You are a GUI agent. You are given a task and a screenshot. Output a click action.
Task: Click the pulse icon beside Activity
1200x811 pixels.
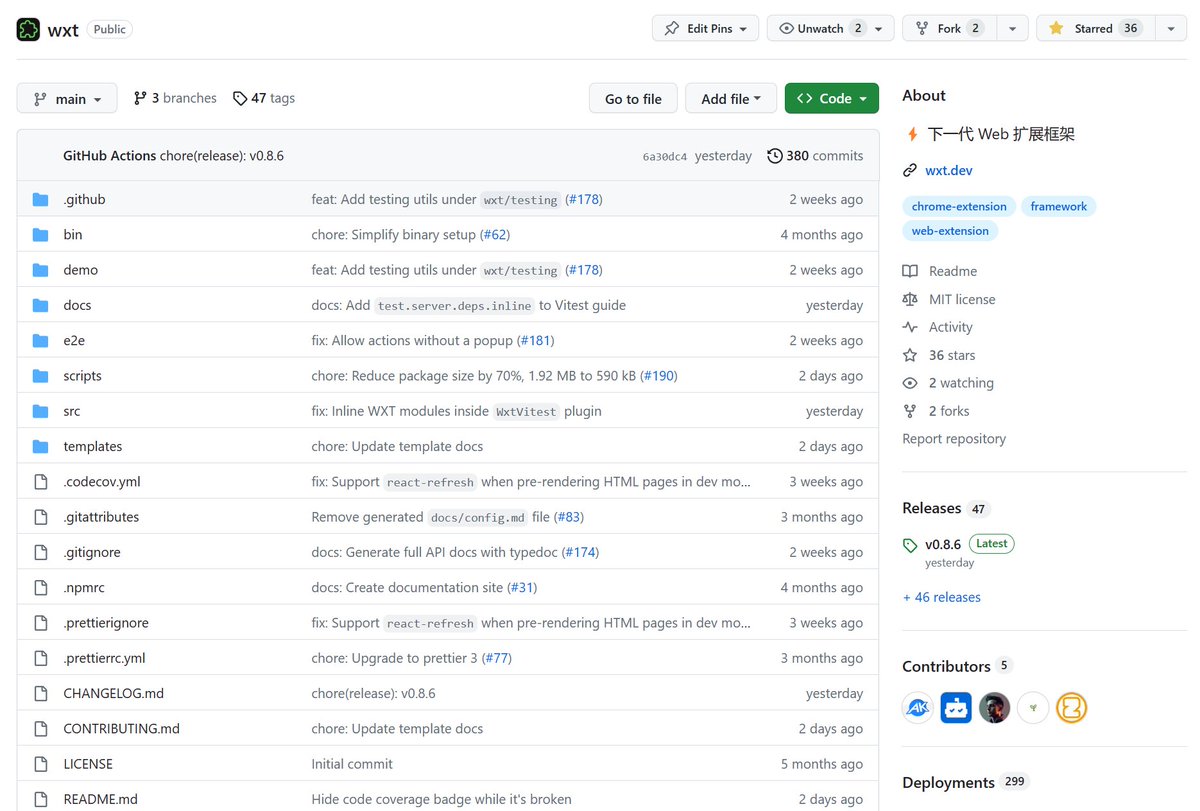point(910,327)
